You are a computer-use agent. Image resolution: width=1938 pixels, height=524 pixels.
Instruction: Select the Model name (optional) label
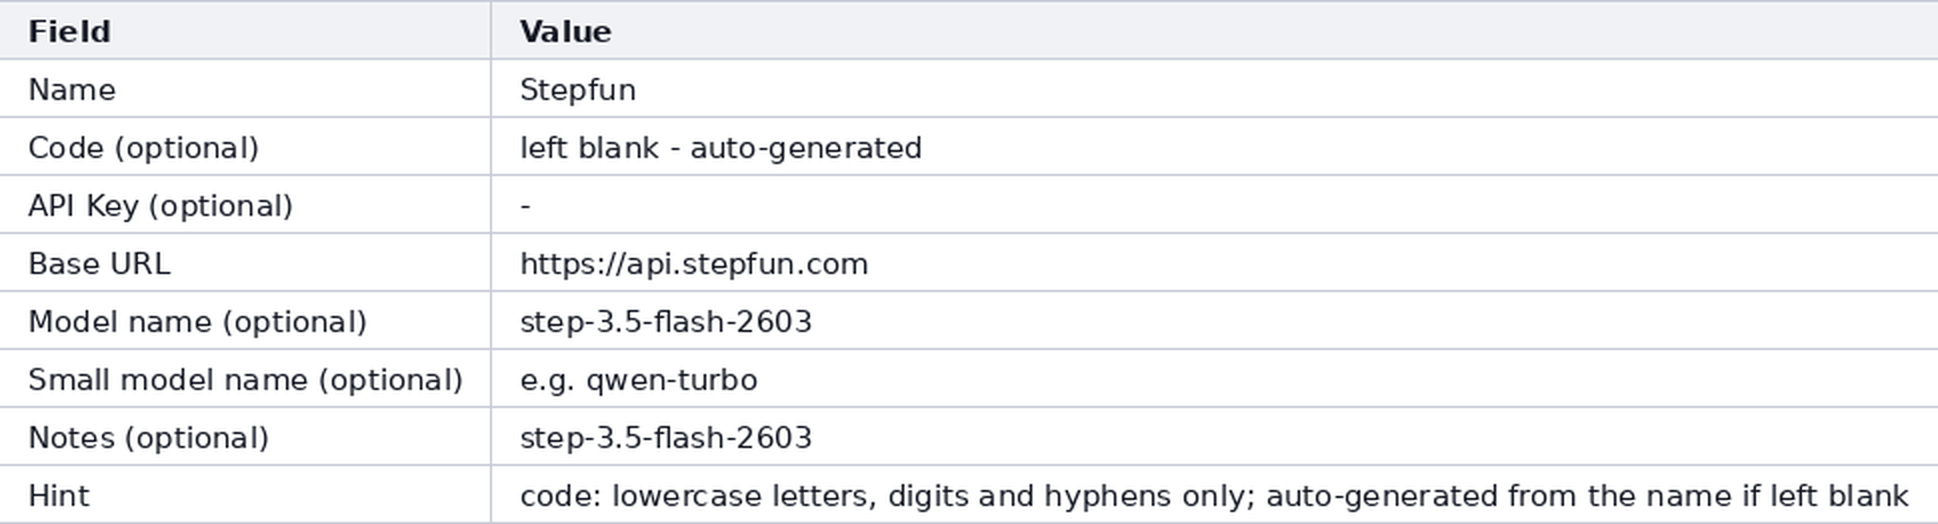197,322
